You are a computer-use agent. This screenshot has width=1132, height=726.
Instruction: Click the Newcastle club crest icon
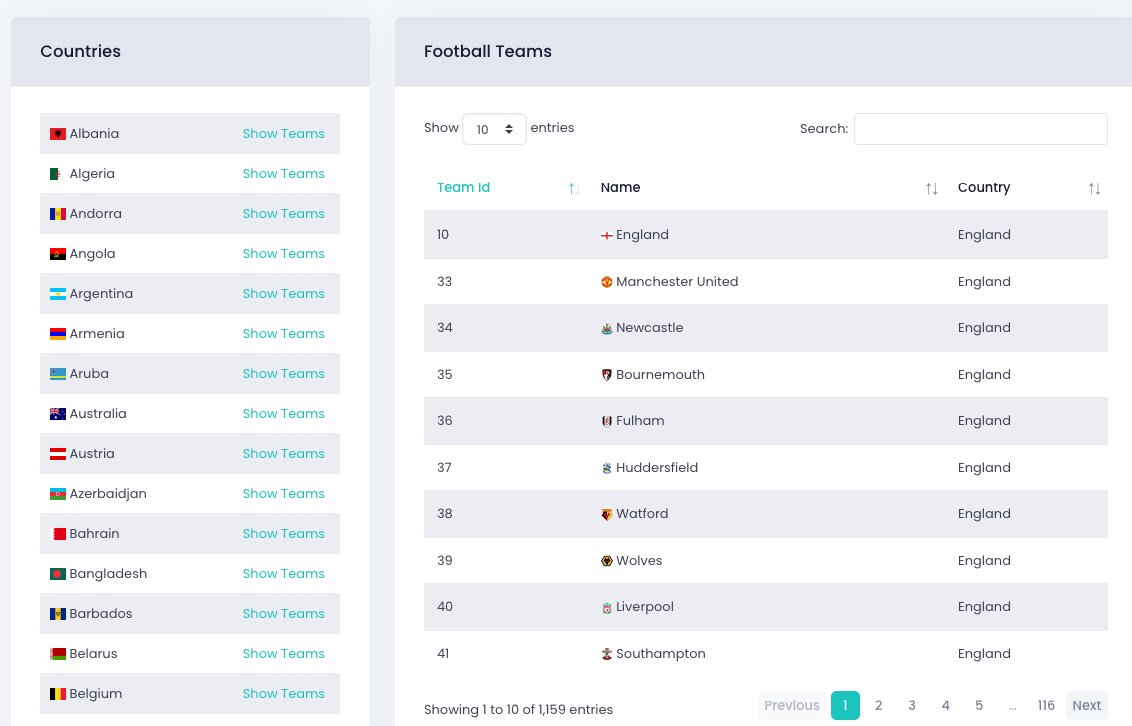pos(606,328)
